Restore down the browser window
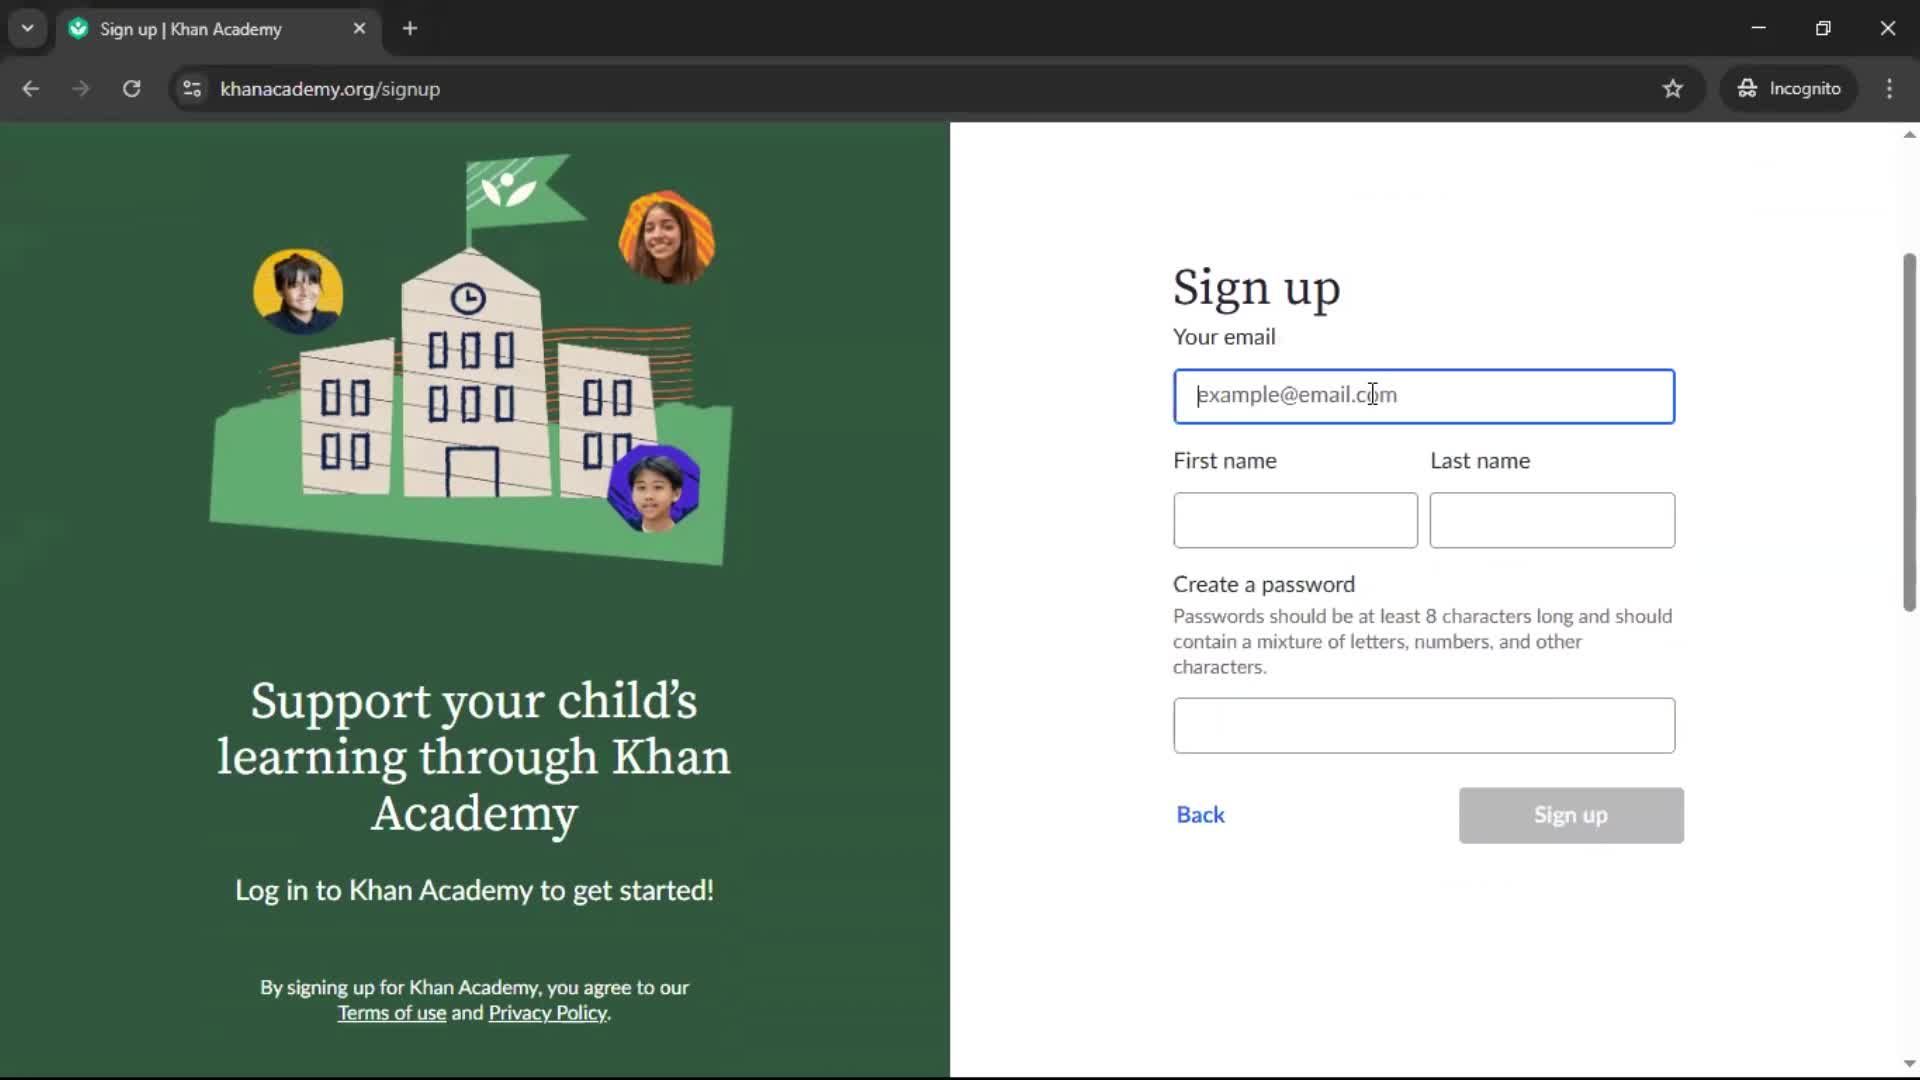The width and height of the screenshot is (1920, 1080). (x=1823, y=28)
